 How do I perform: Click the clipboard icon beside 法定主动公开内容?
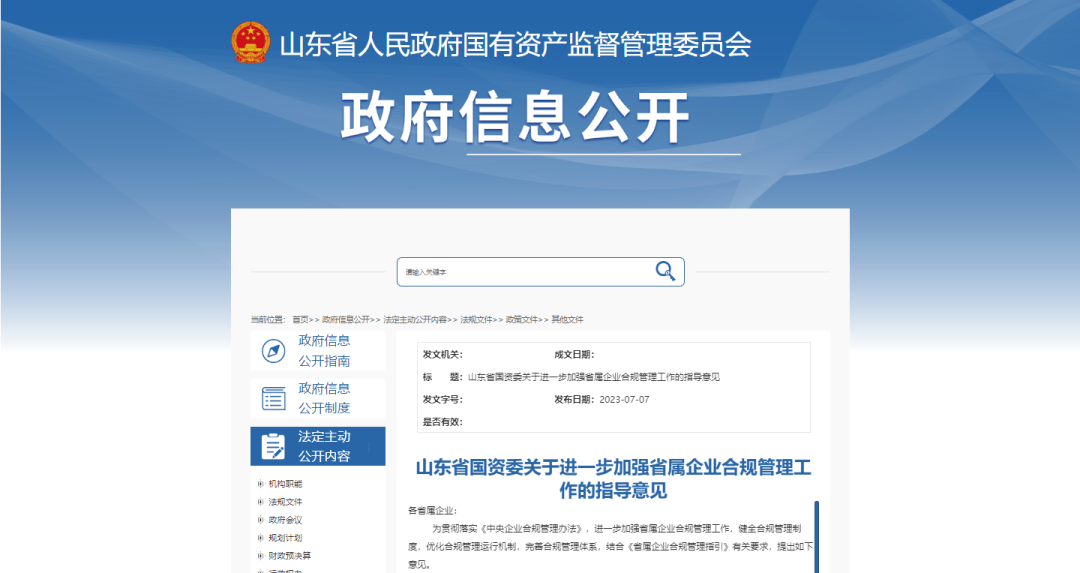click(273, 446)
